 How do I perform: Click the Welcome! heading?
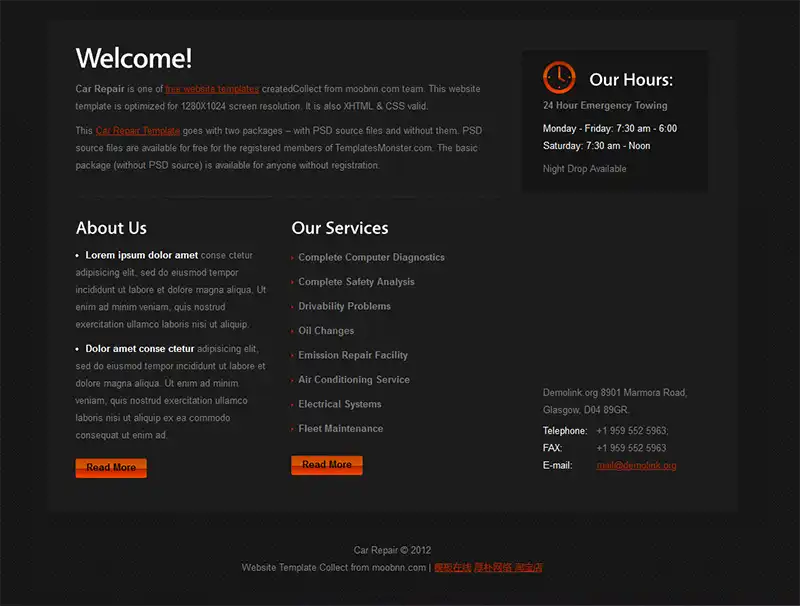pyautogui.click(x=134, y=58)
